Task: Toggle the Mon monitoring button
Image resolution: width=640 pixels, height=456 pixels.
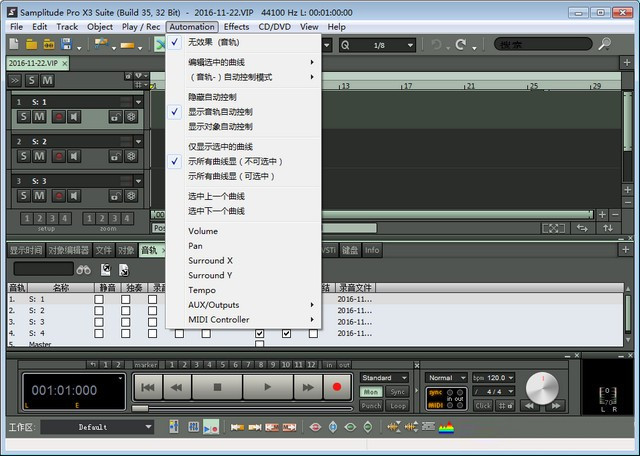Action: pyautogui.click(x=371, y=392)
